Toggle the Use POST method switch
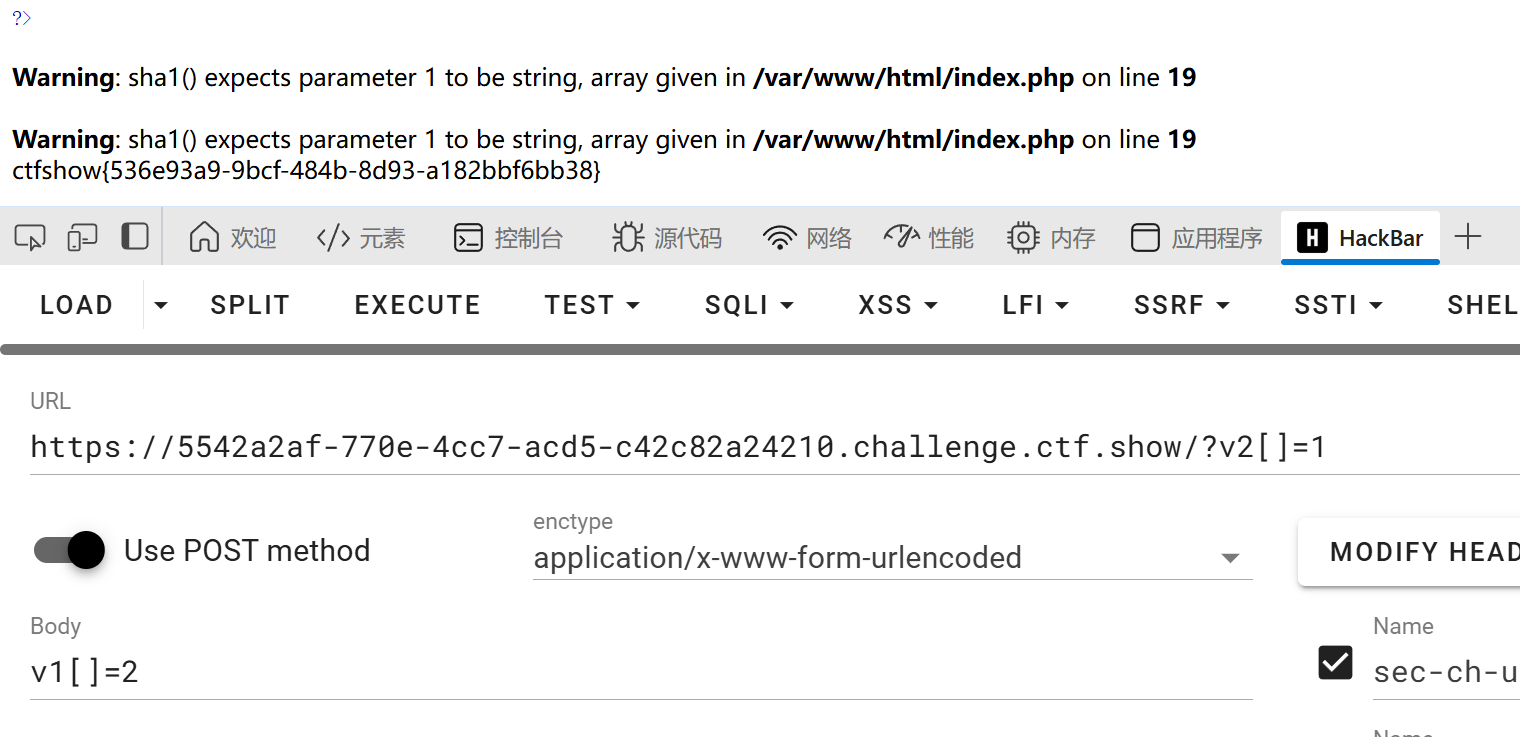 [70, 550]
